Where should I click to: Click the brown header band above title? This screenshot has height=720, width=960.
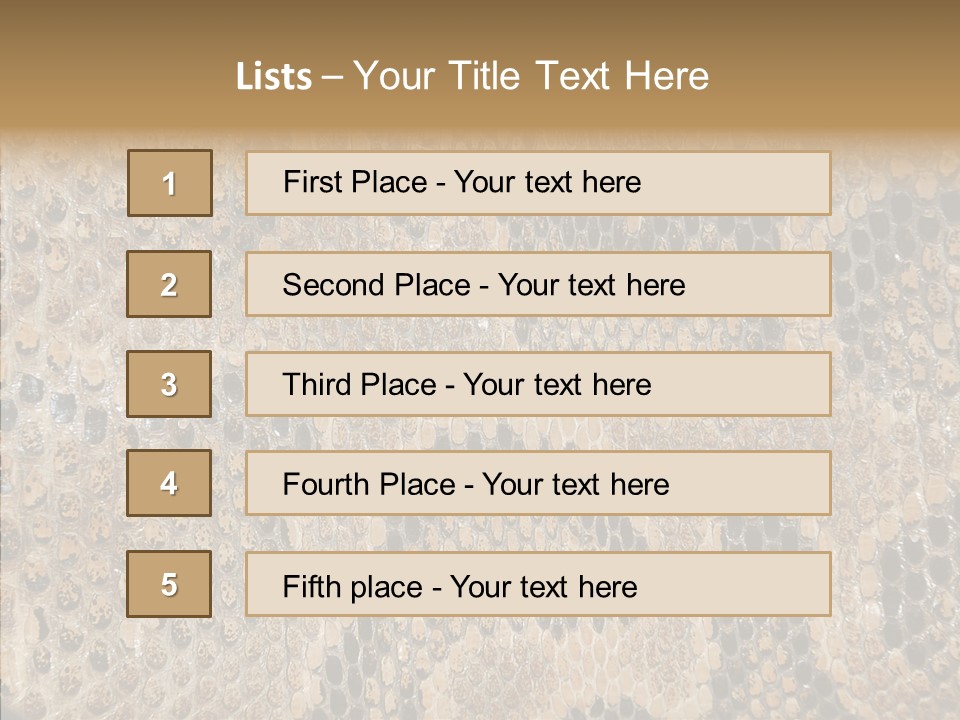(480, 24)
